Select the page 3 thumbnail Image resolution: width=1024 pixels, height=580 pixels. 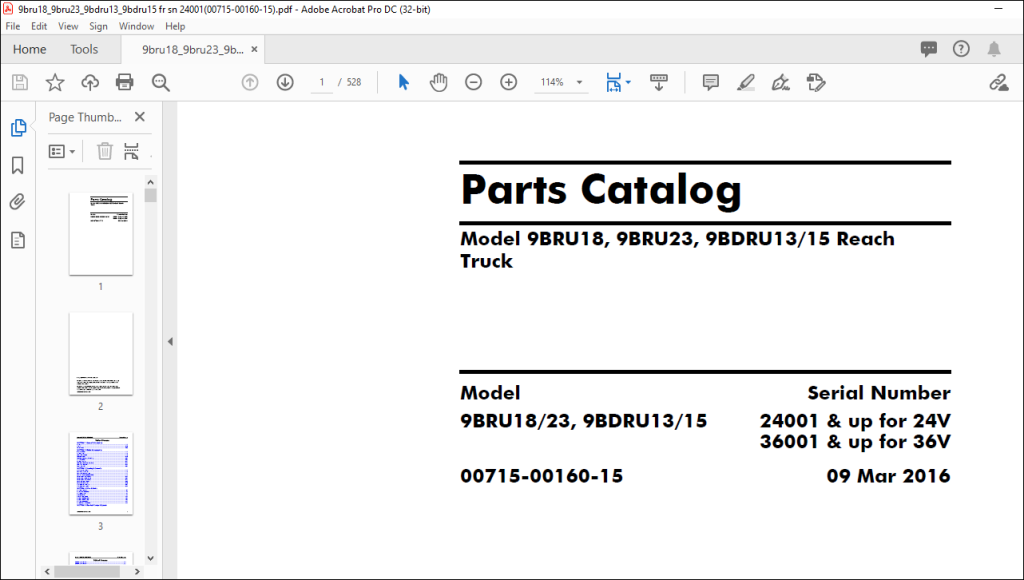[101, 474]
